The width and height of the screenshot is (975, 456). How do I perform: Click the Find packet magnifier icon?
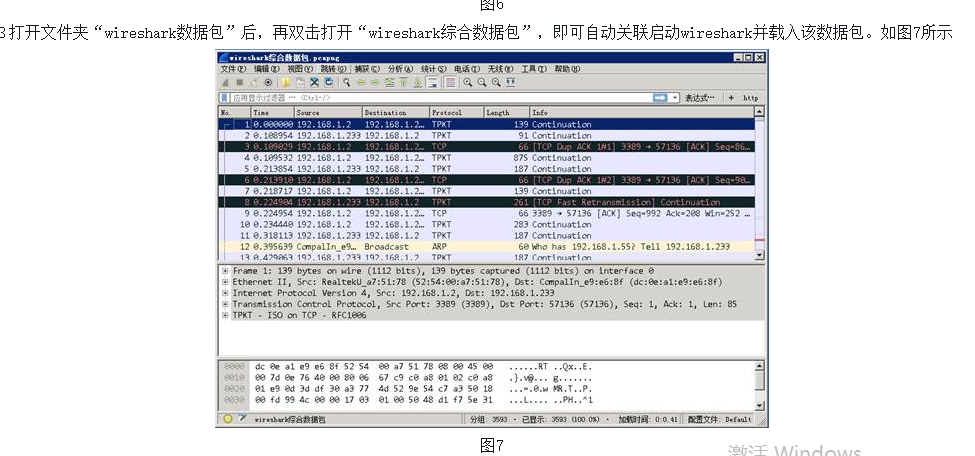347,82
